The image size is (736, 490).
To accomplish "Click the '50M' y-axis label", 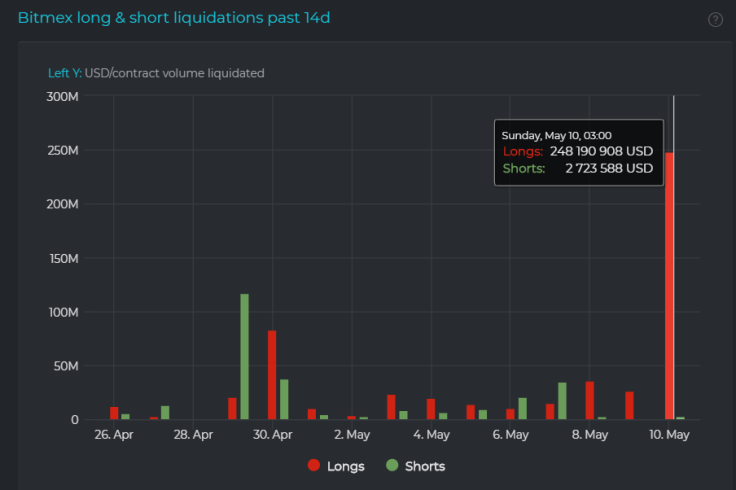I will point(66,366).
